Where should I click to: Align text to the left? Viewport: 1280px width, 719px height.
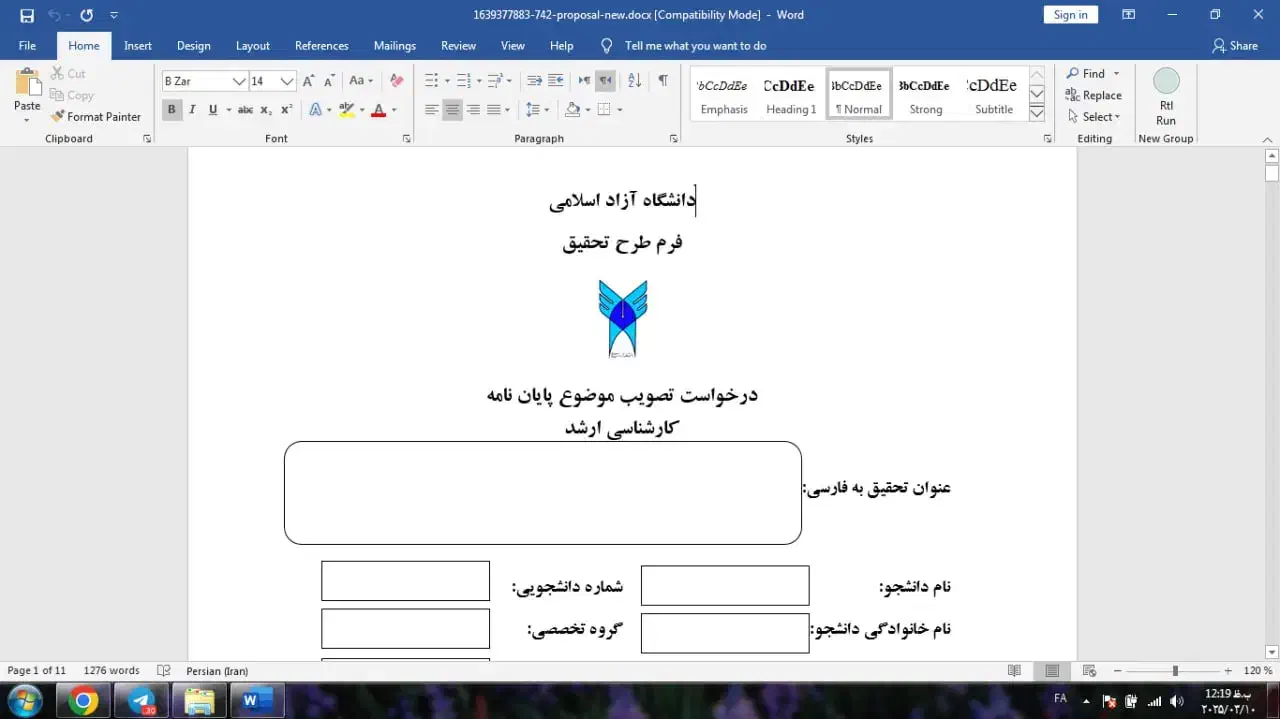[432, 110]
